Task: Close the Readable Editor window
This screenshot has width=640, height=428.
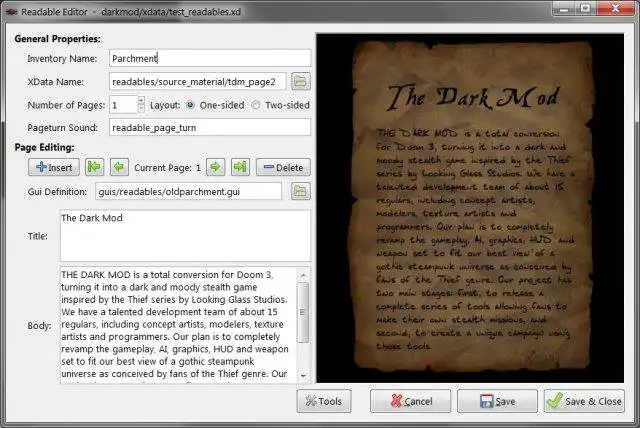Action: pos(615,9)
